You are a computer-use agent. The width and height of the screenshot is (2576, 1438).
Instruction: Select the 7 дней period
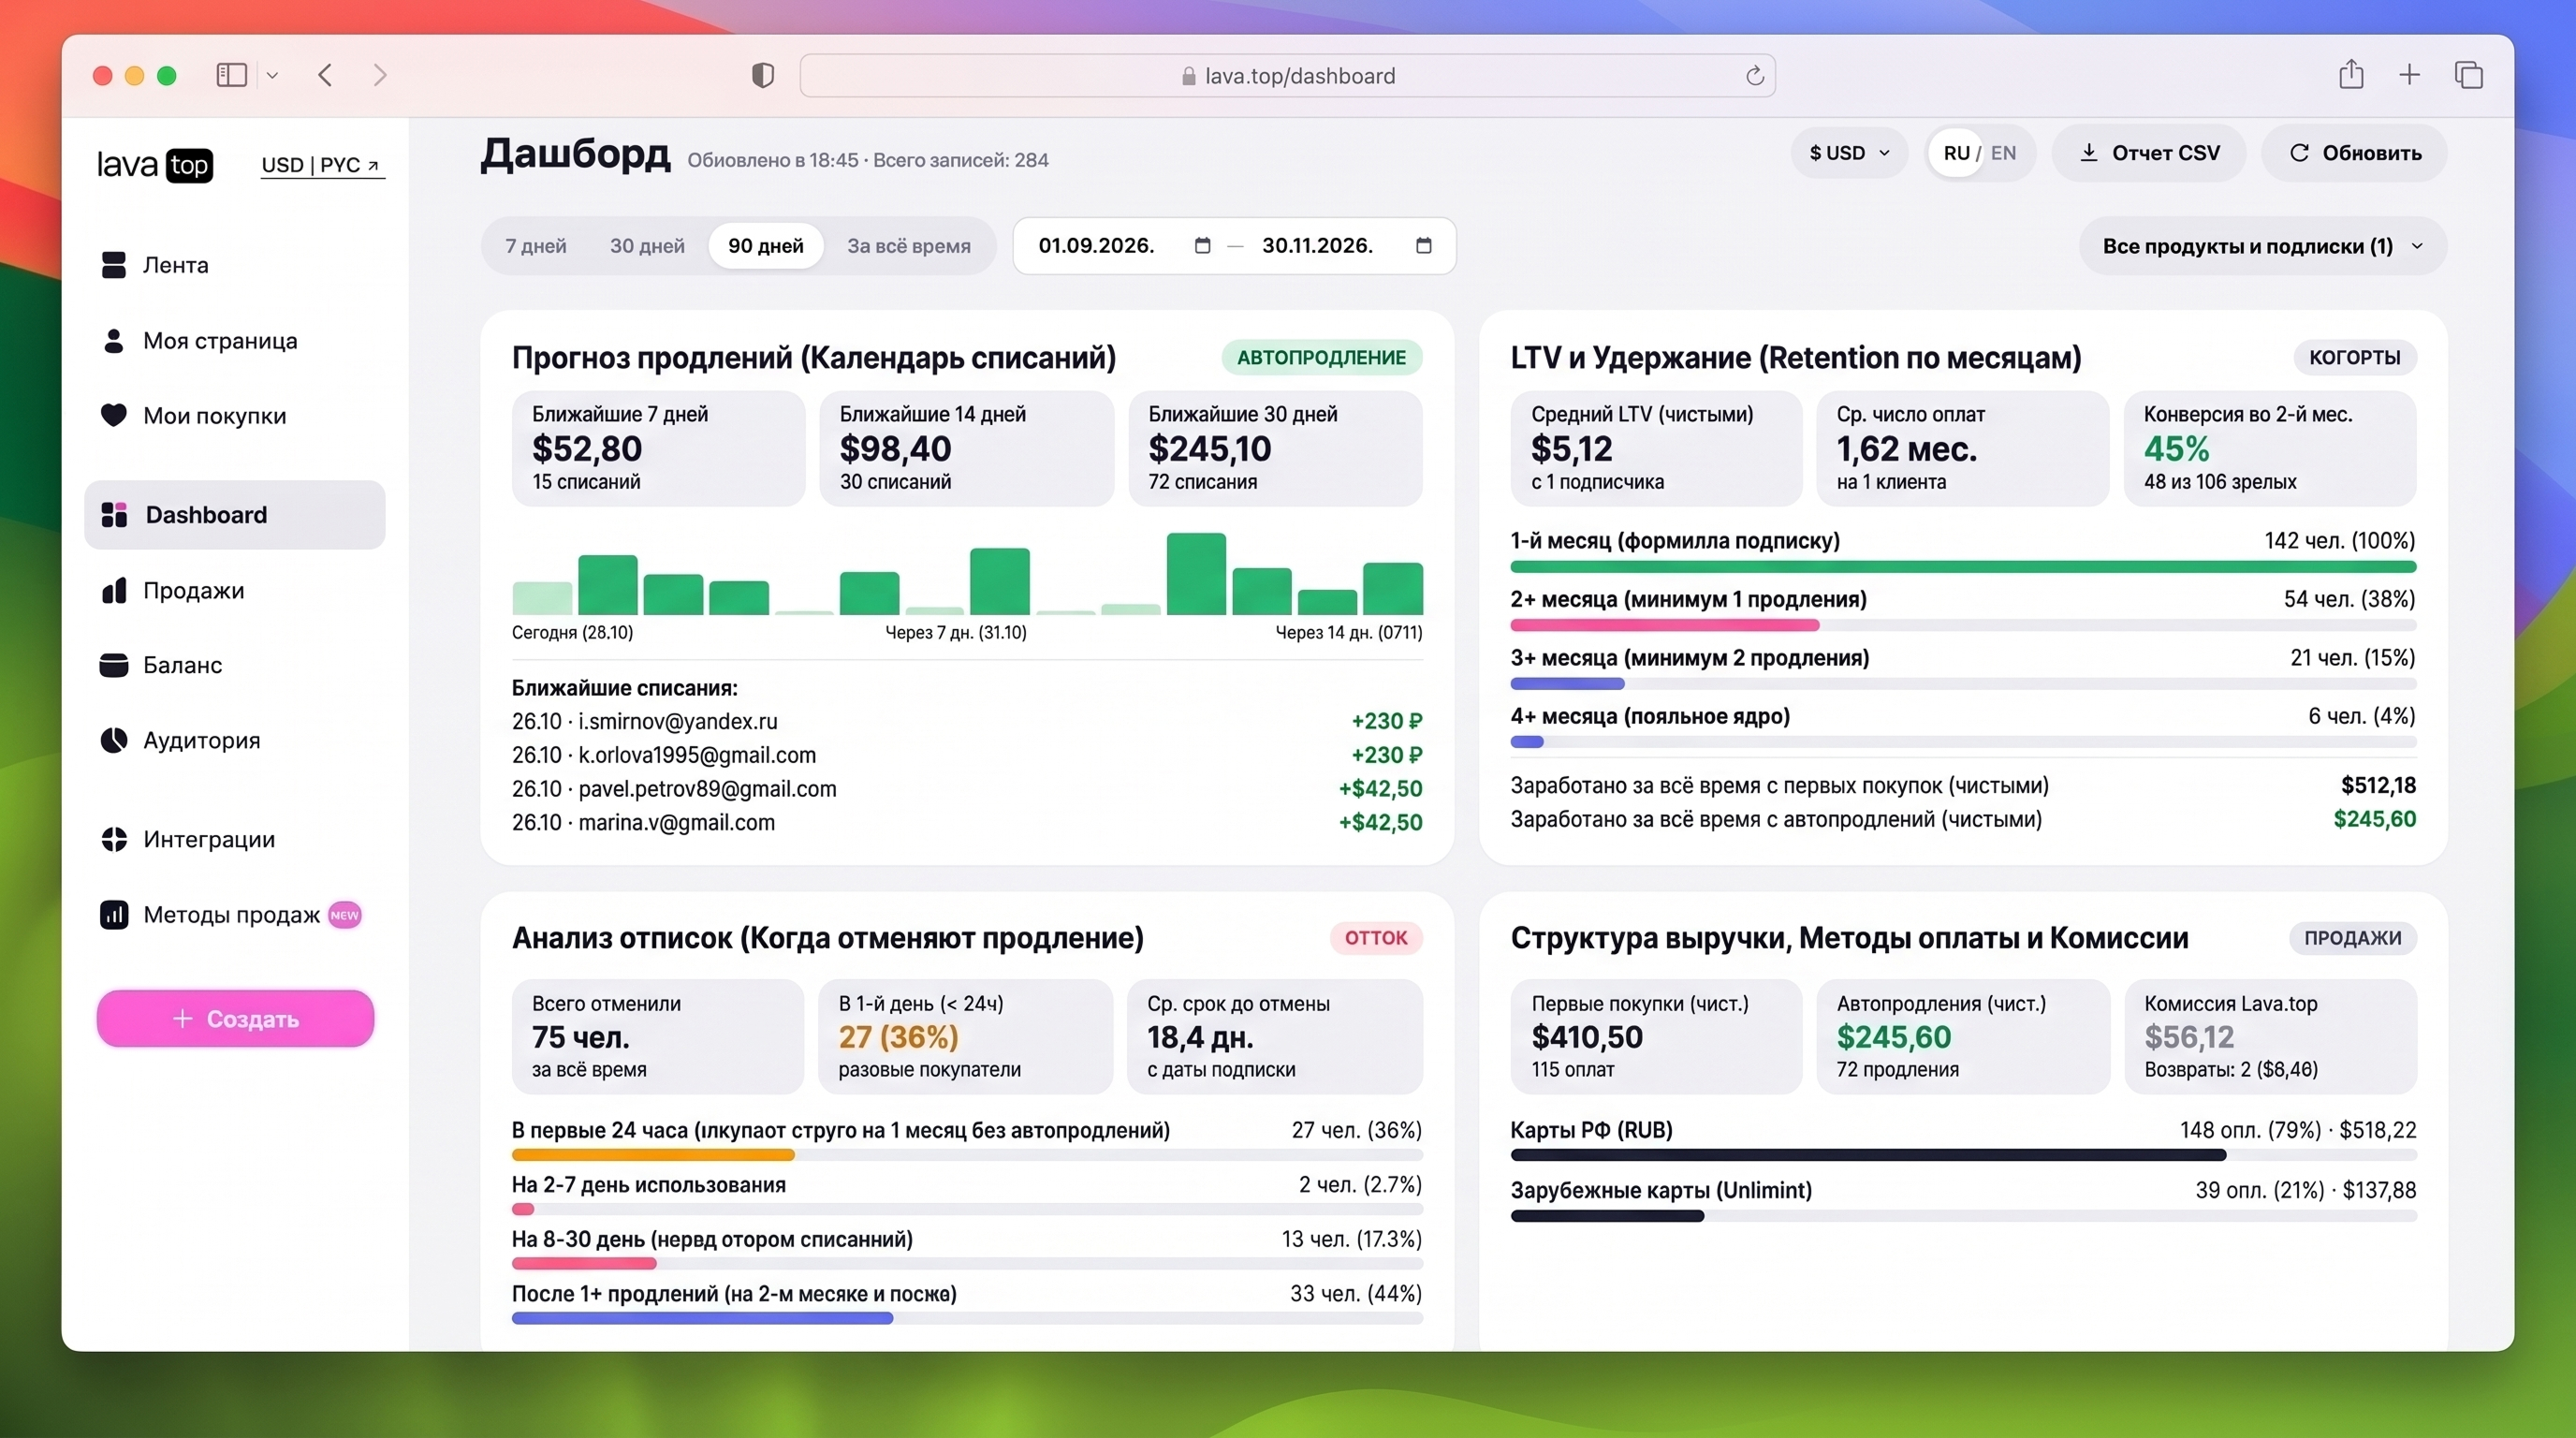[536, 246]
